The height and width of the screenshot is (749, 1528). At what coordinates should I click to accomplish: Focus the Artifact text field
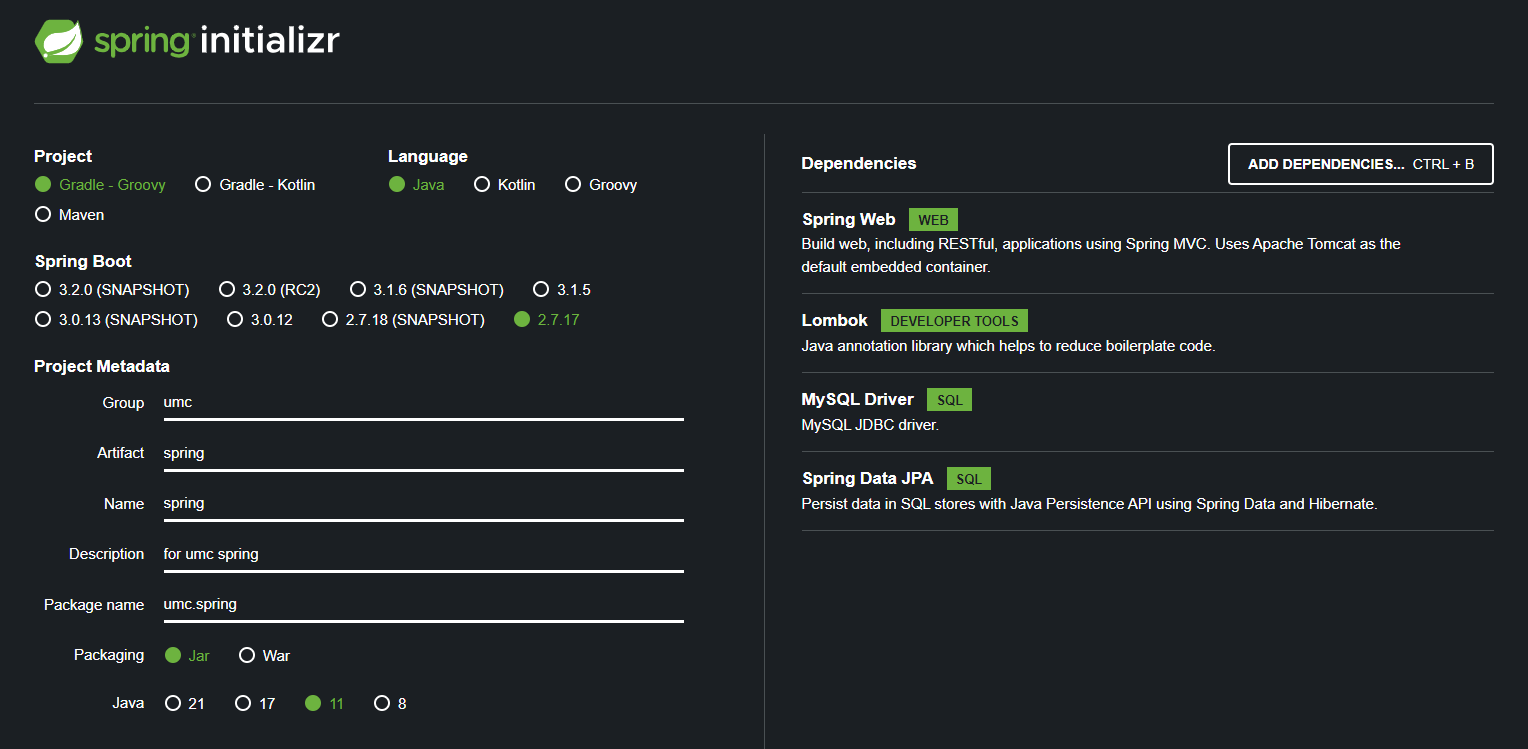423,453
